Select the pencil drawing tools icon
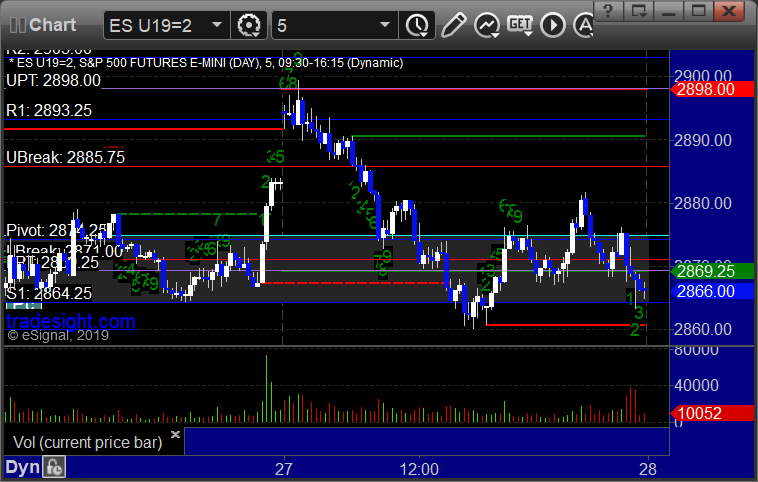The image size is (758, 482). [453, 25]
